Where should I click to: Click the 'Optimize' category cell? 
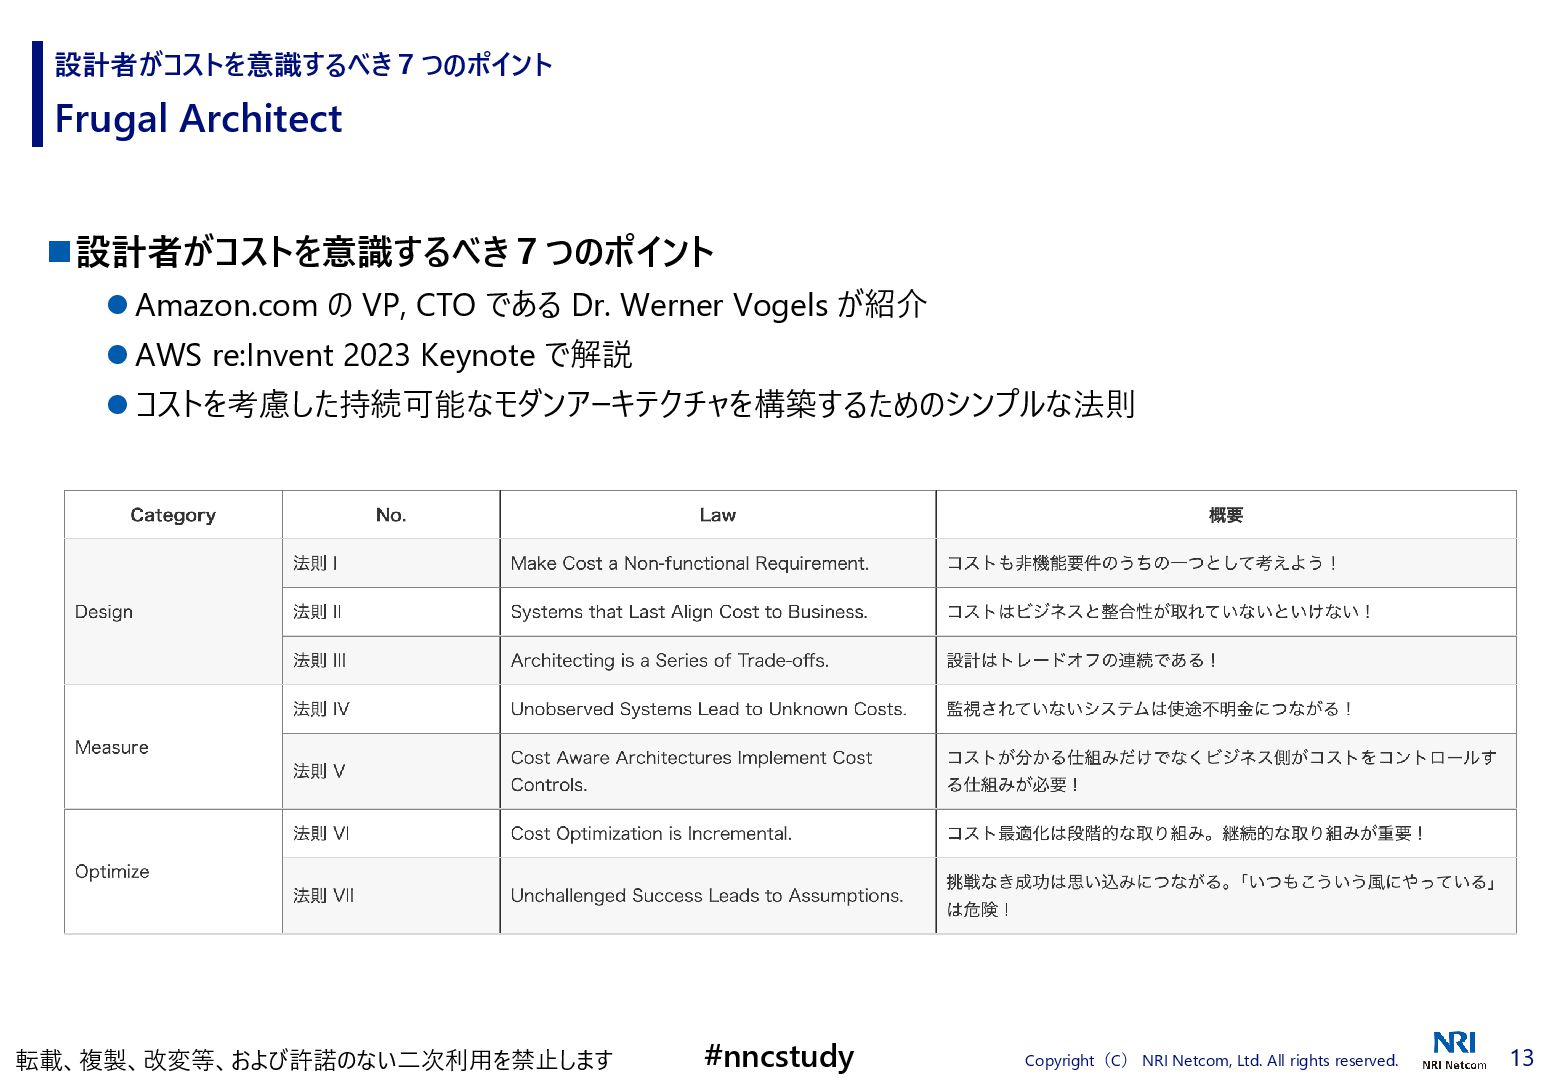pos(173,871)
